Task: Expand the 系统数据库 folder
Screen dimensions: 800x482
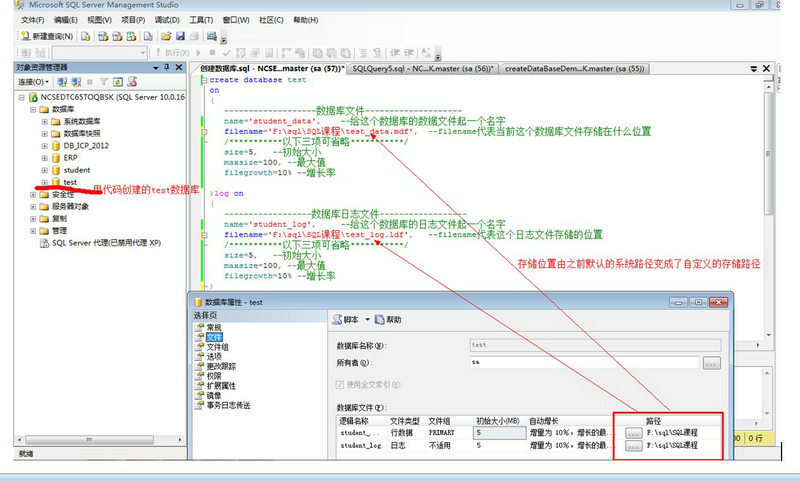Action: coord(44,121)
